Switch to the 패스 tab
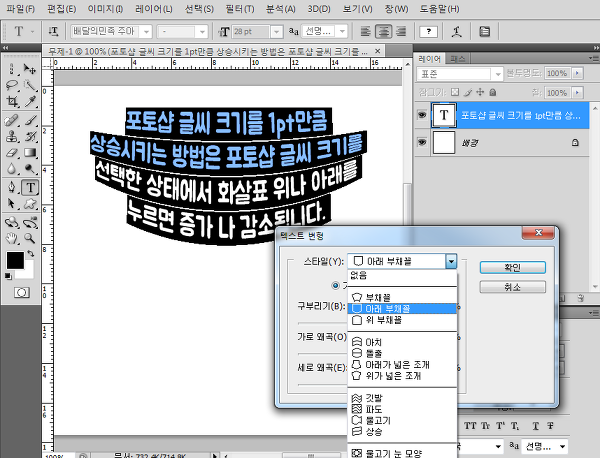 458,59
